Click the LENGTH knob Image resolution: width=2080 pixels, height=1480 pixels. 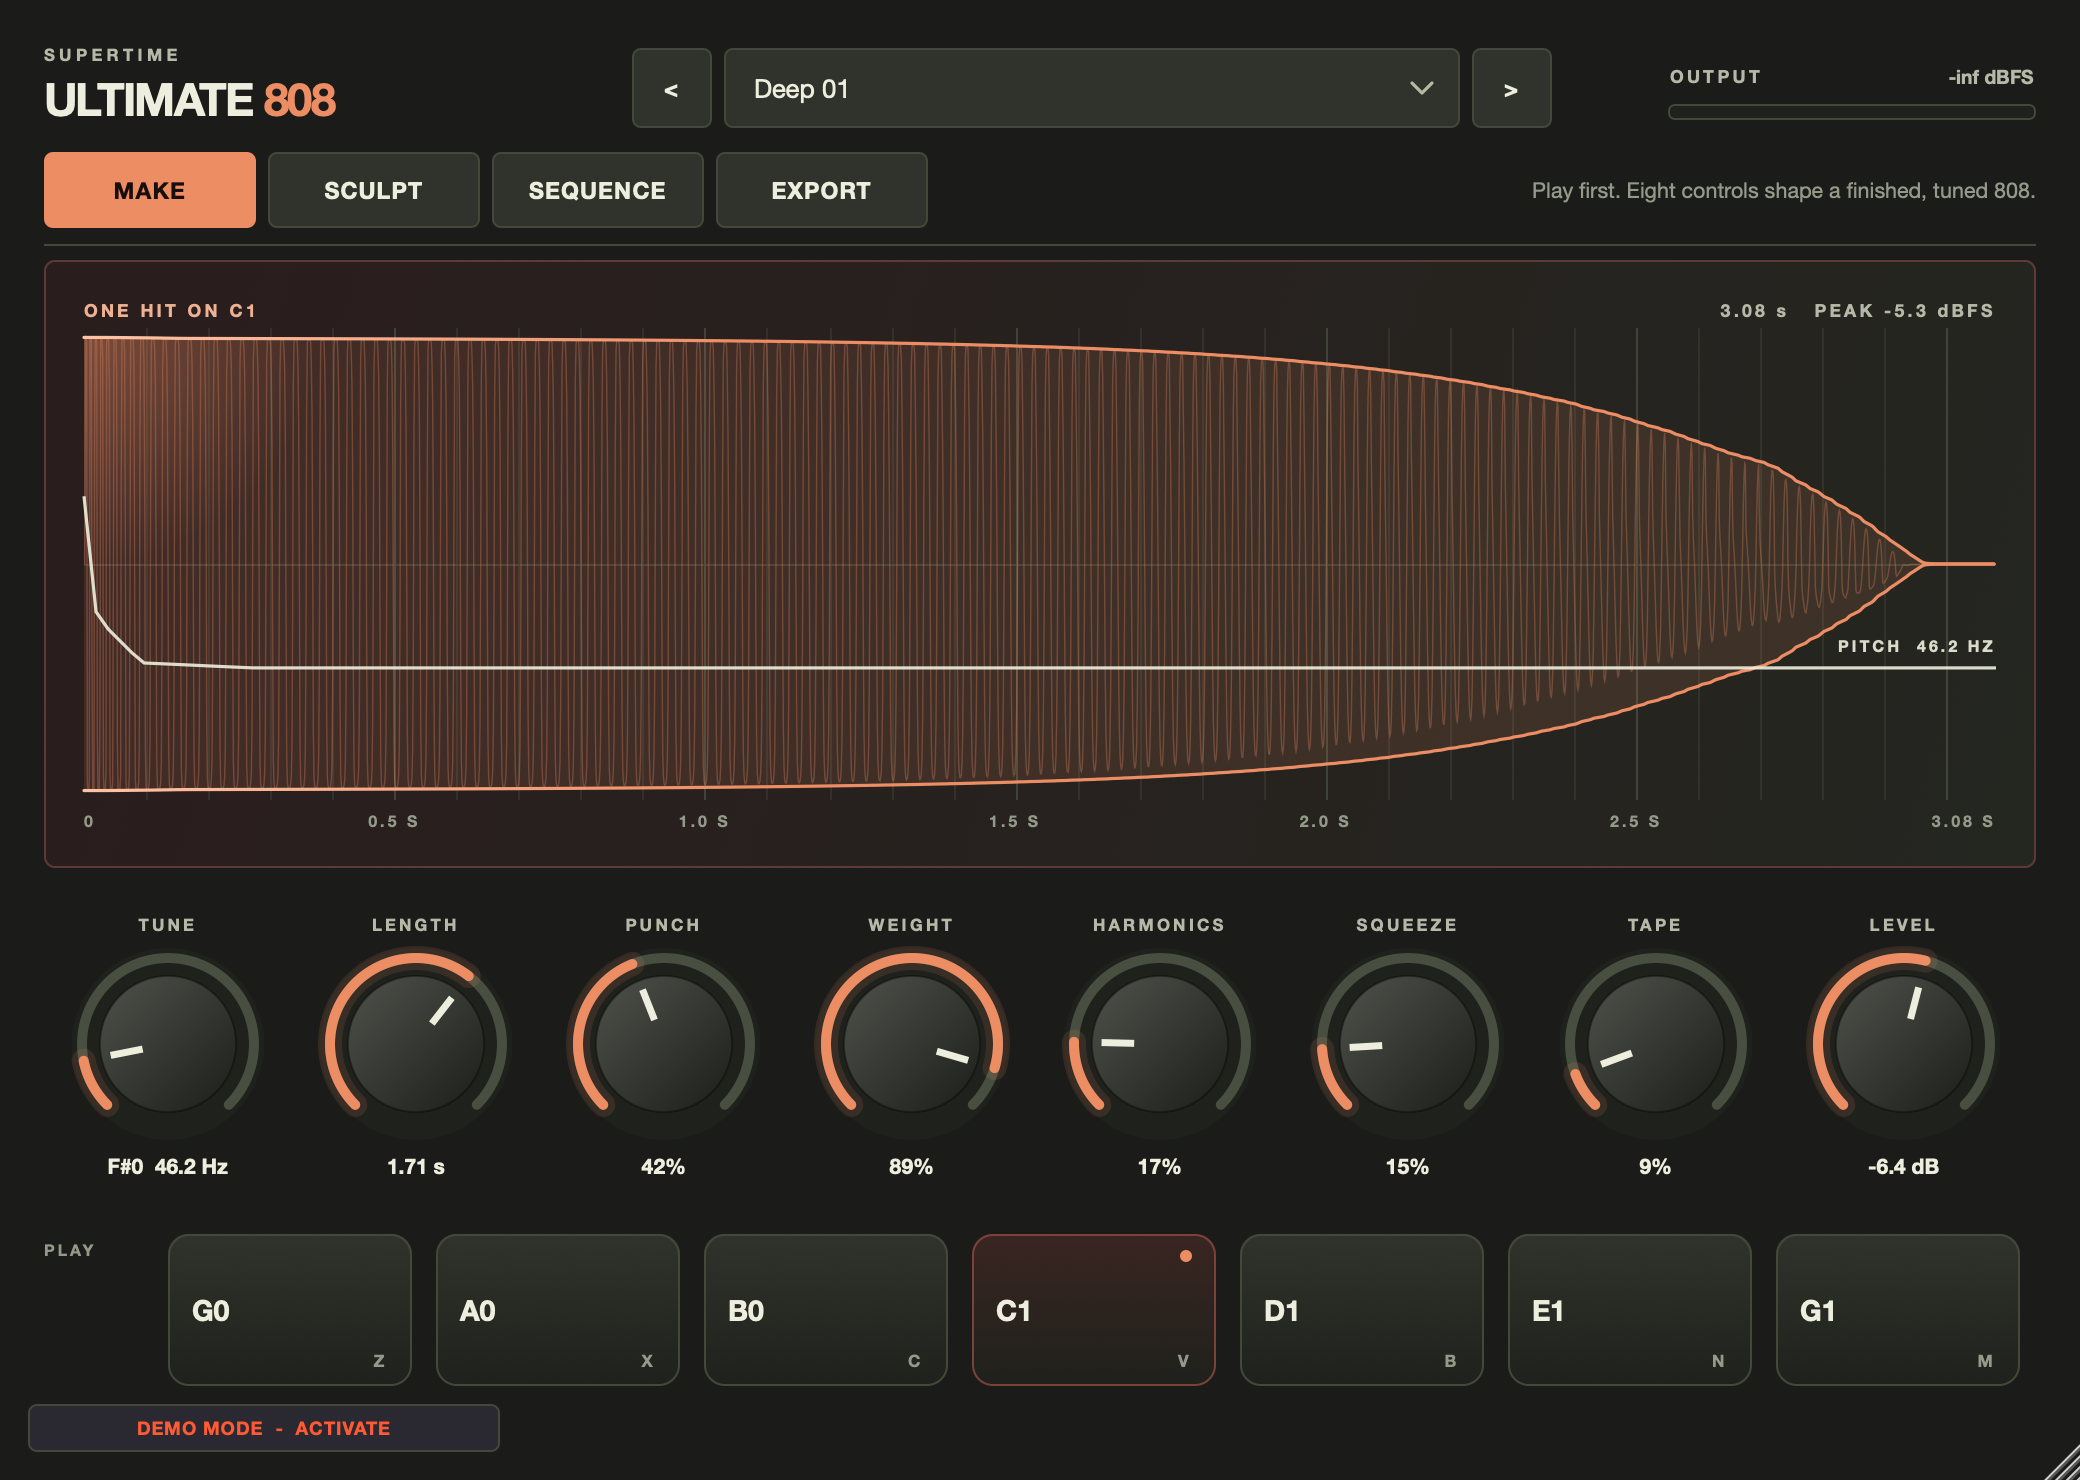pos(415,1043)
